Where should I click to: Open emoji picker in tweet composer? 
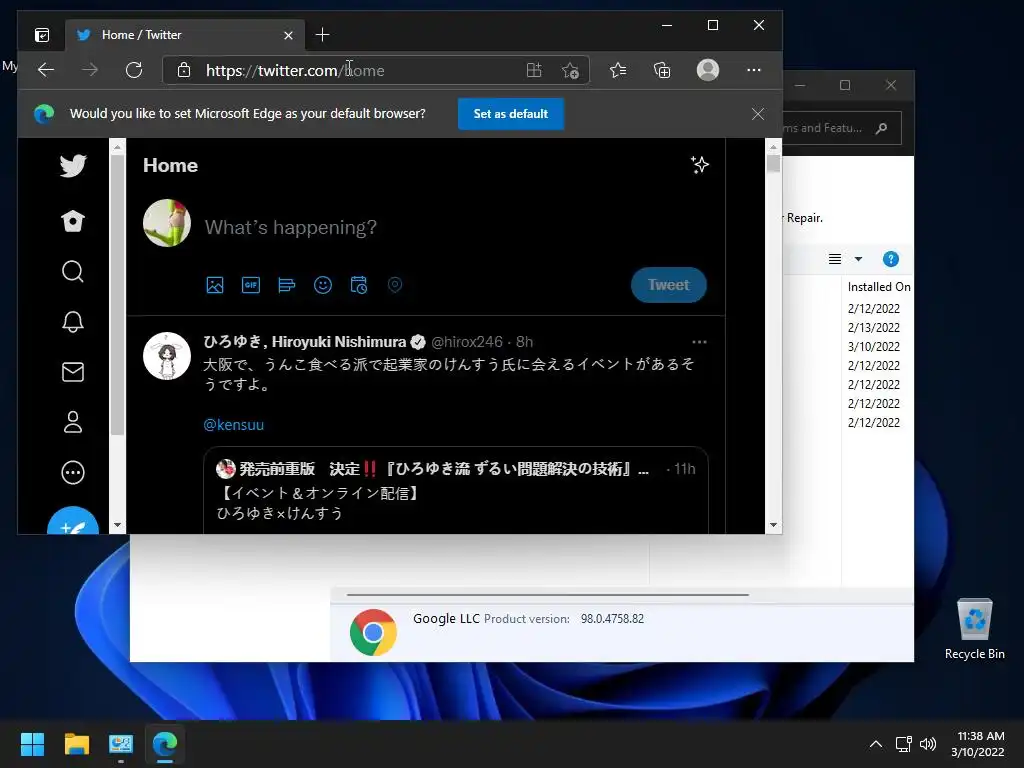pos(323,285)
